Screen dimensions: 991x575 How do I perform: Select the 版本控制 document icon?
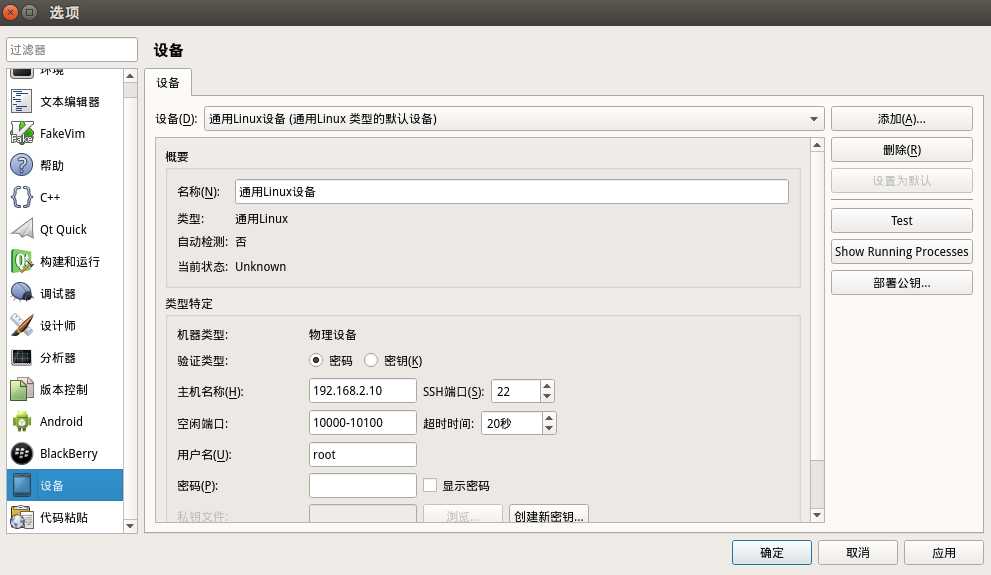pyautogui.click(x=21, y=389)
